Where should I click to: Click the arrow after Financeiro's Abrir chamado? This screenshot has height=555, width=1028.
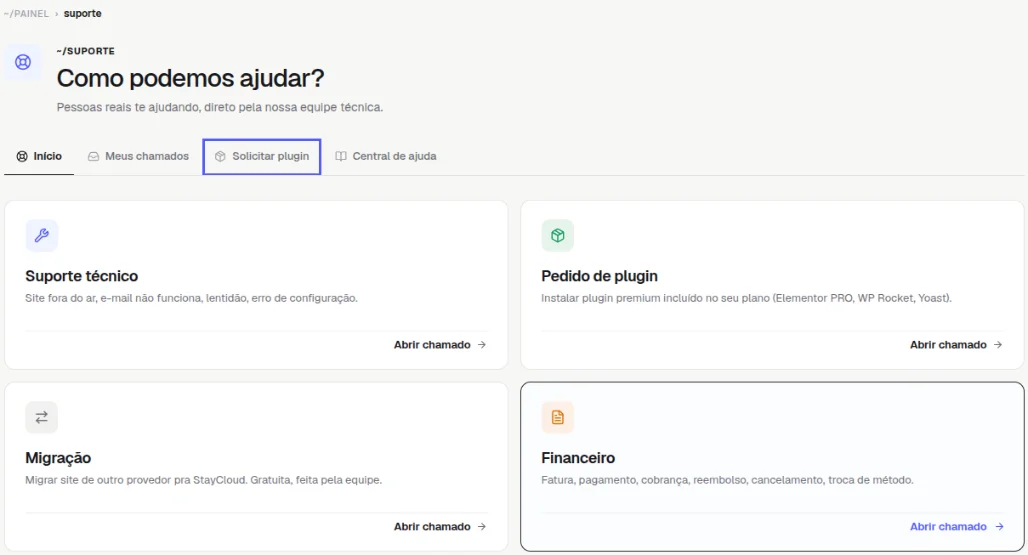999,527
